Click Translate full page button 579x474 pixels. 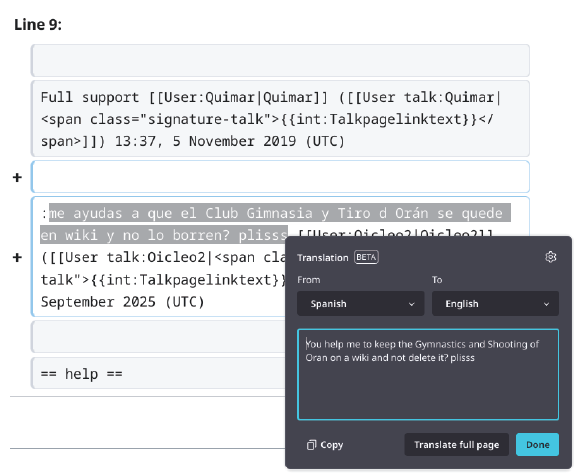click(456, 444)
